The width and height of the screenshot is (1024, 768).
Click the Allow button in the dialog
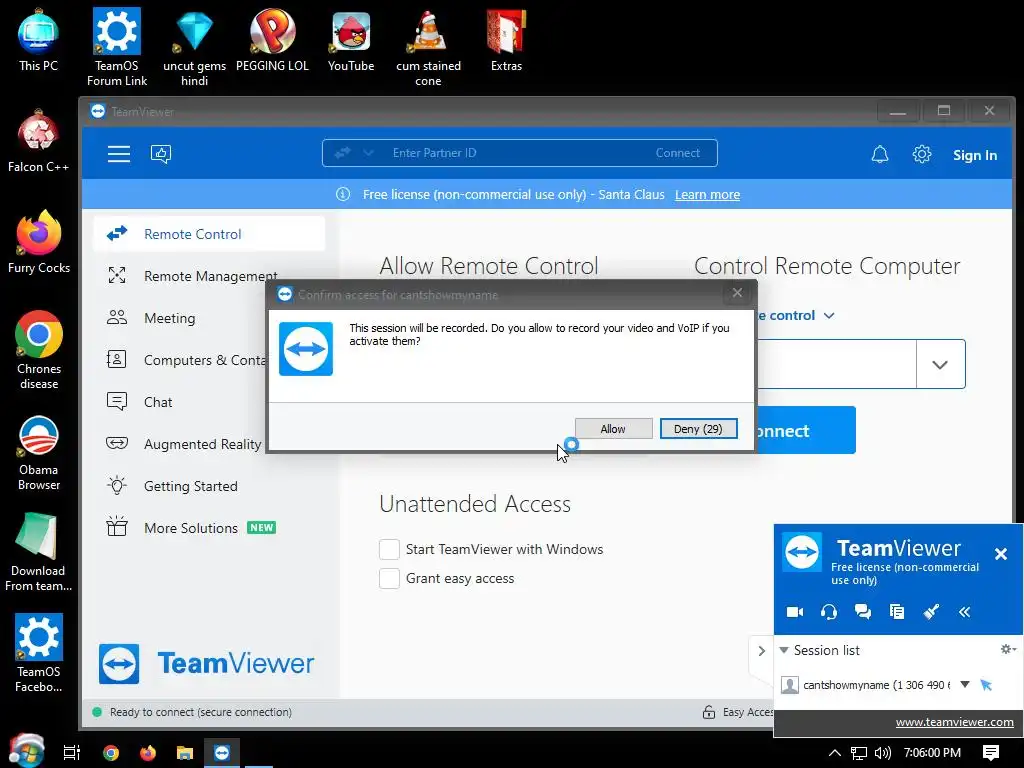(613, 429)
